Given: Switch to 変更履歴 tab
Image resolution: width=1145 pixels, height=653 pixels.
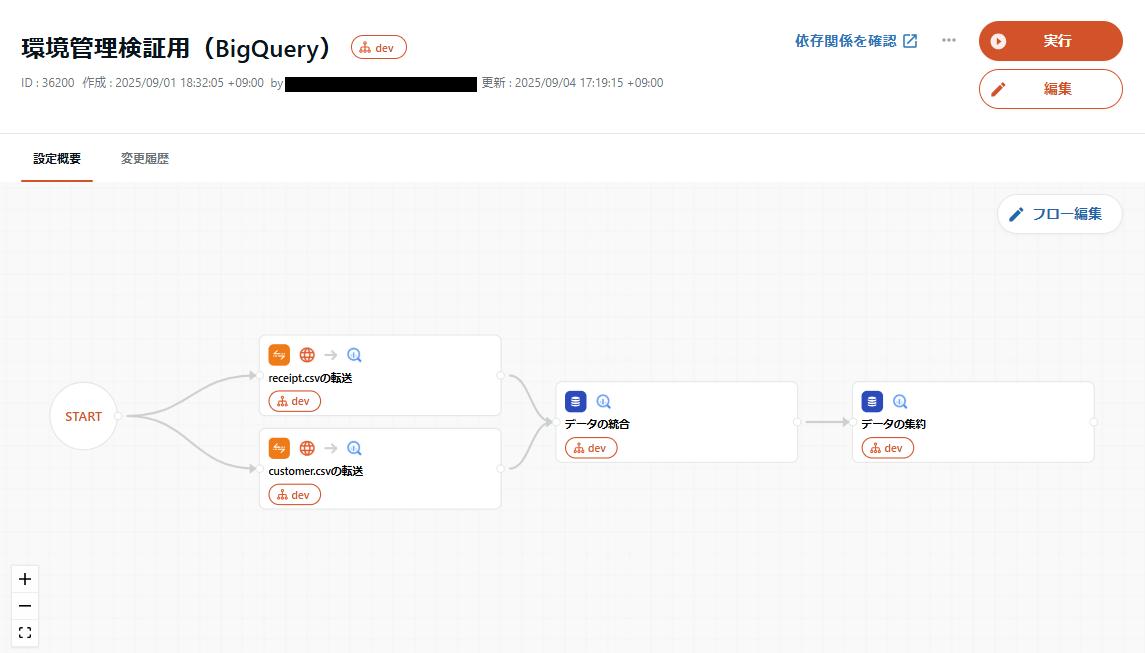Looking at the screenshot, I should coord(145,159).
